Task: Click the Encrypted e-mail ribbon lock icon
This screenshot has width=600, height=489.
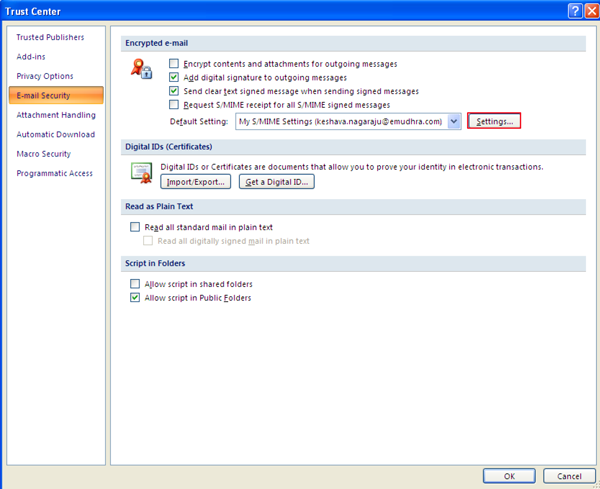Action: [x=142, y=69]
